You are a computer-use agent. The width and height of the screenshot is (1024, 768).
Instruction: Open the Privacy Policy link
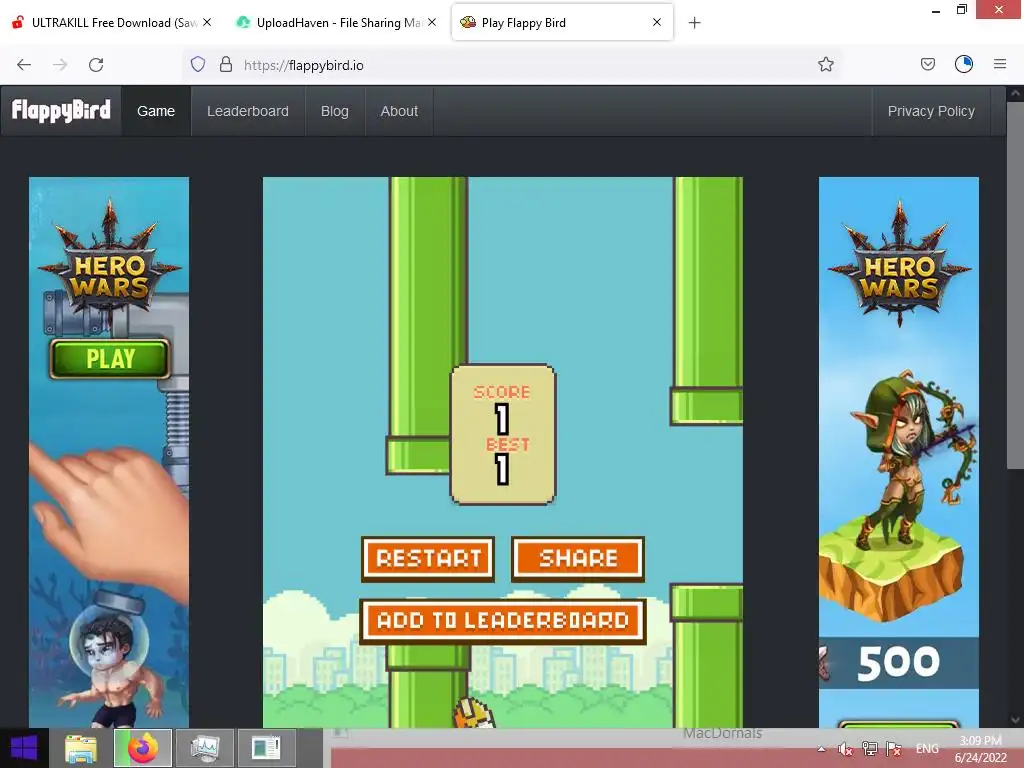tap(931, 111)
